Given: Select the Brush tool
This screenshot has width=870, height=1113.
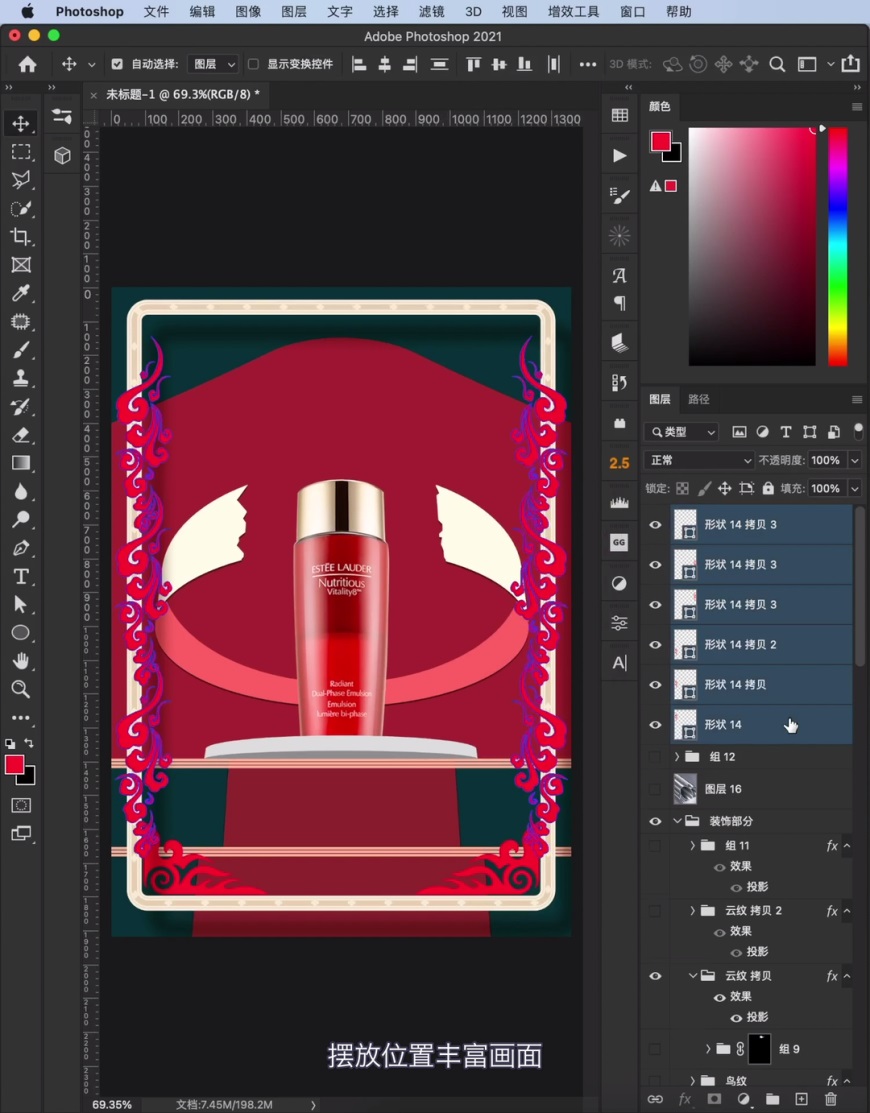Looking at the screenshot, I should tap(21, 350).
